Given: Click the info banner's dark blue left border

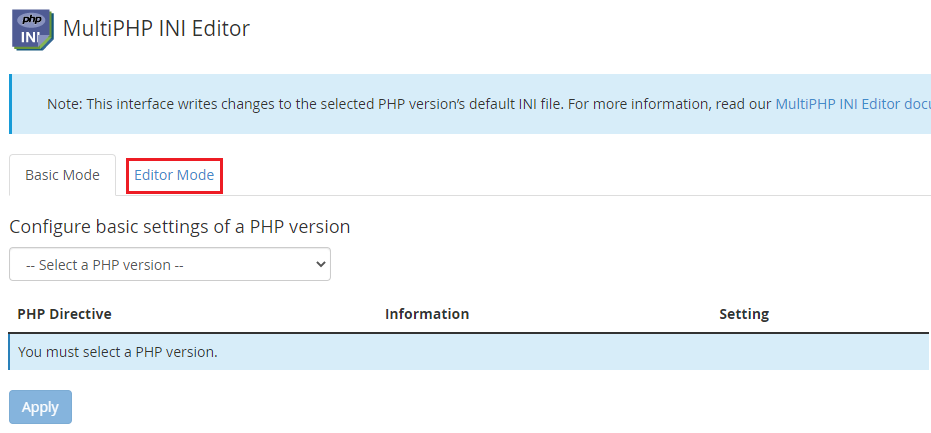Looking at the screenshot, I should [x=11, y=104].
